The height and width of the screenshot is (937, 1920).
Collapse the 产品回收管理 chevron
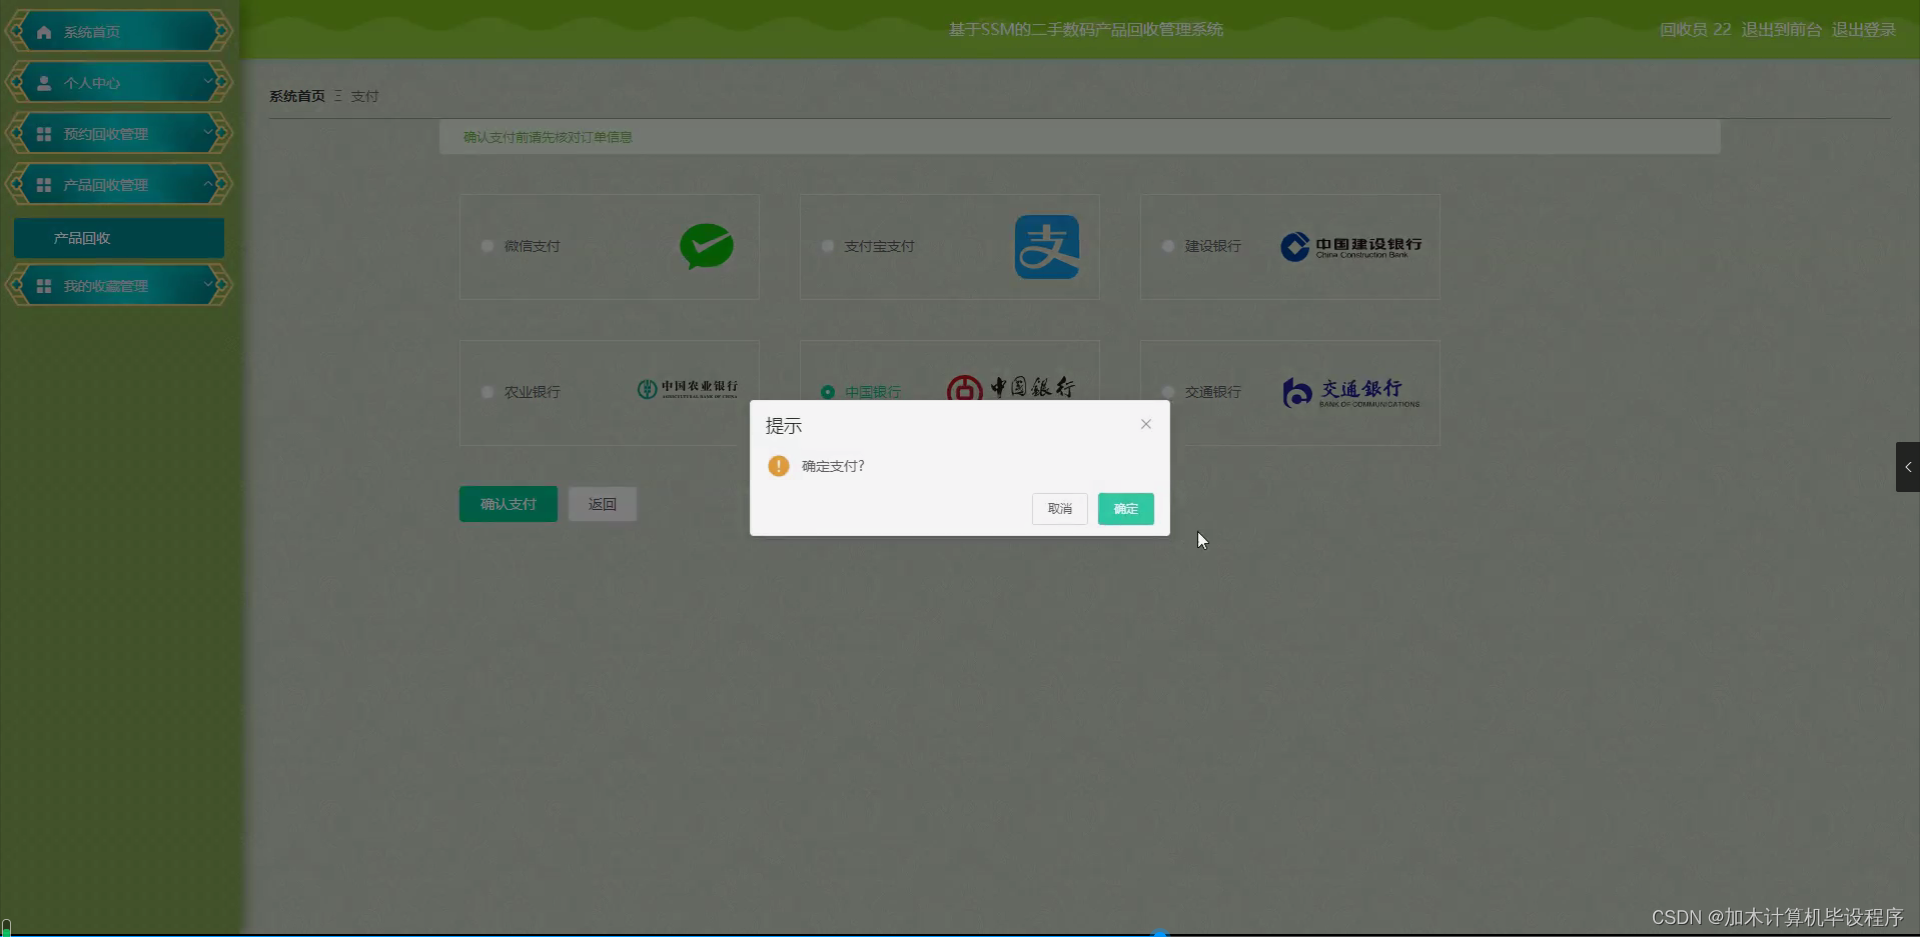pos(209,183)
